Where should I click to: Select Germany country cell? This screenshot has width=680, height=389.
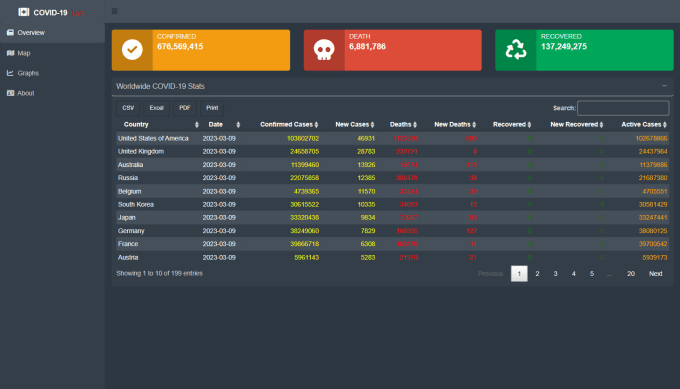[x=131, y=231]
